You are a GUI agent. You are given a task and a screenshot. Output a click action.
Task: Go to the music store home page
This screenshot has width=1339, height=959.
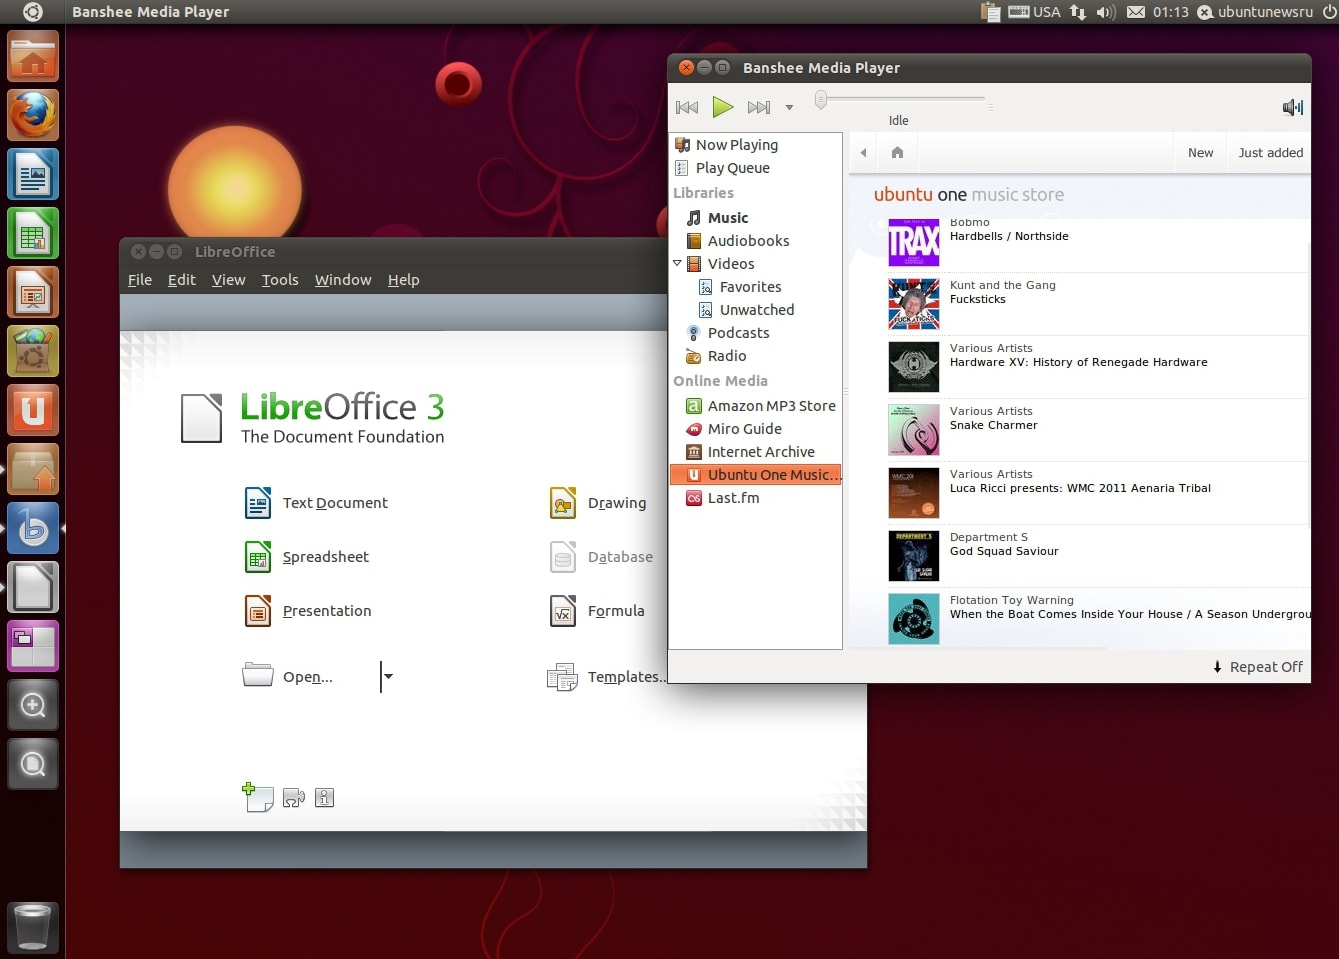897,153
